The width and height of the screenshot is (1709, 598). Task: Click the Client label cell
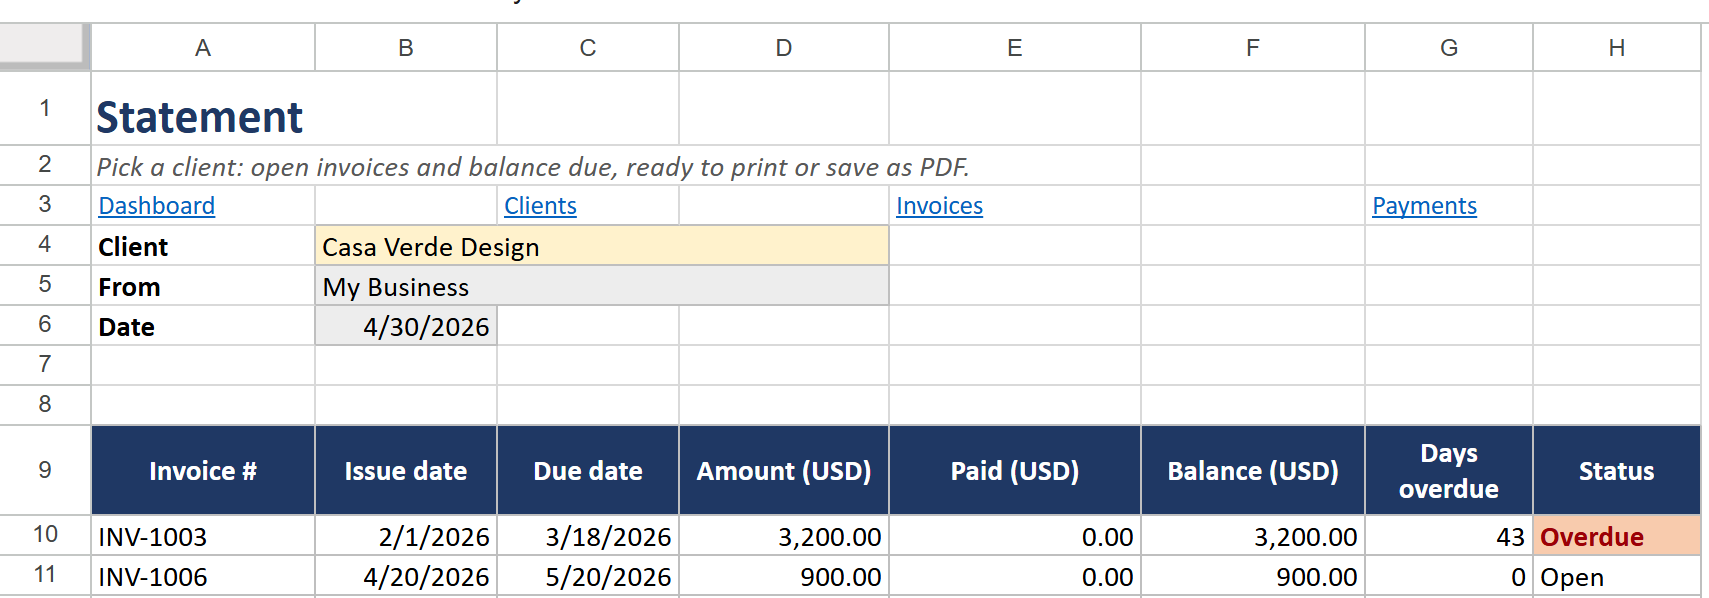(x=203, y=246)
